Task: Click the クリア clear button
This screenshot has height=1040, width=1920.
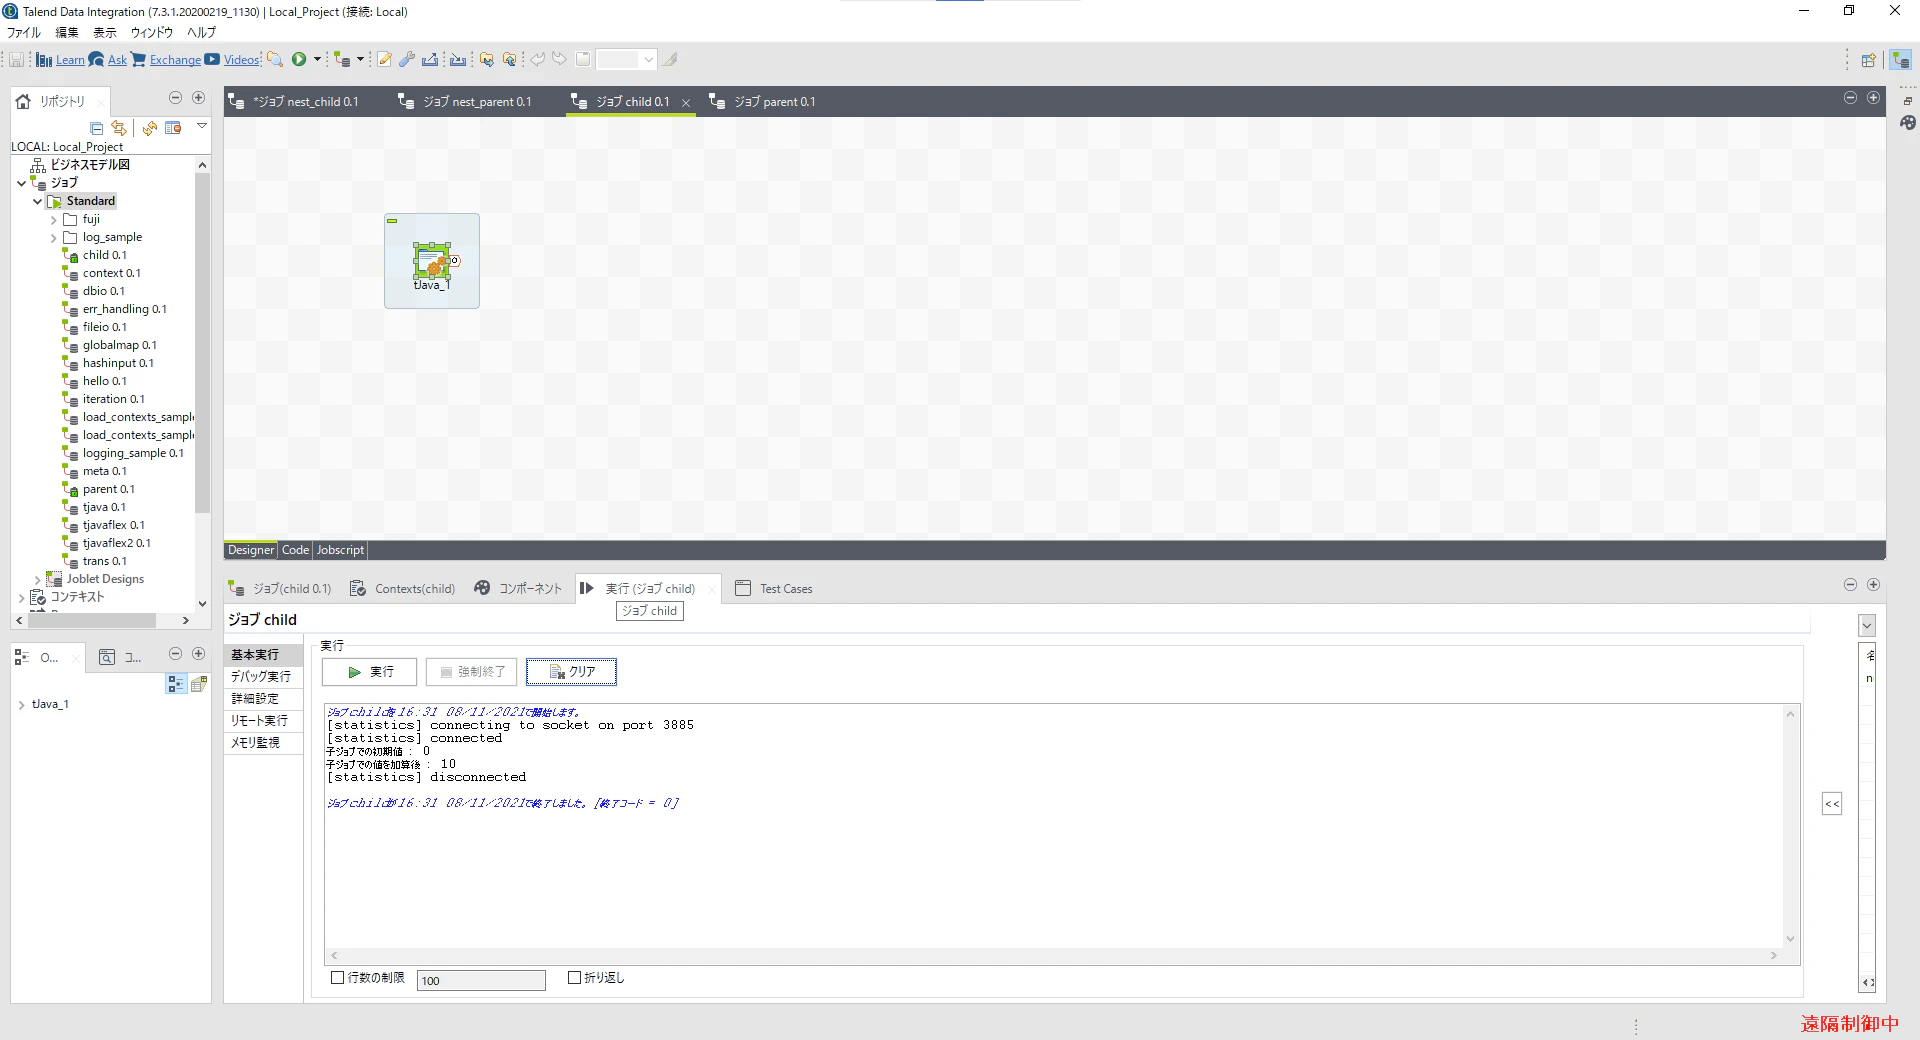Action: [571, 672]
